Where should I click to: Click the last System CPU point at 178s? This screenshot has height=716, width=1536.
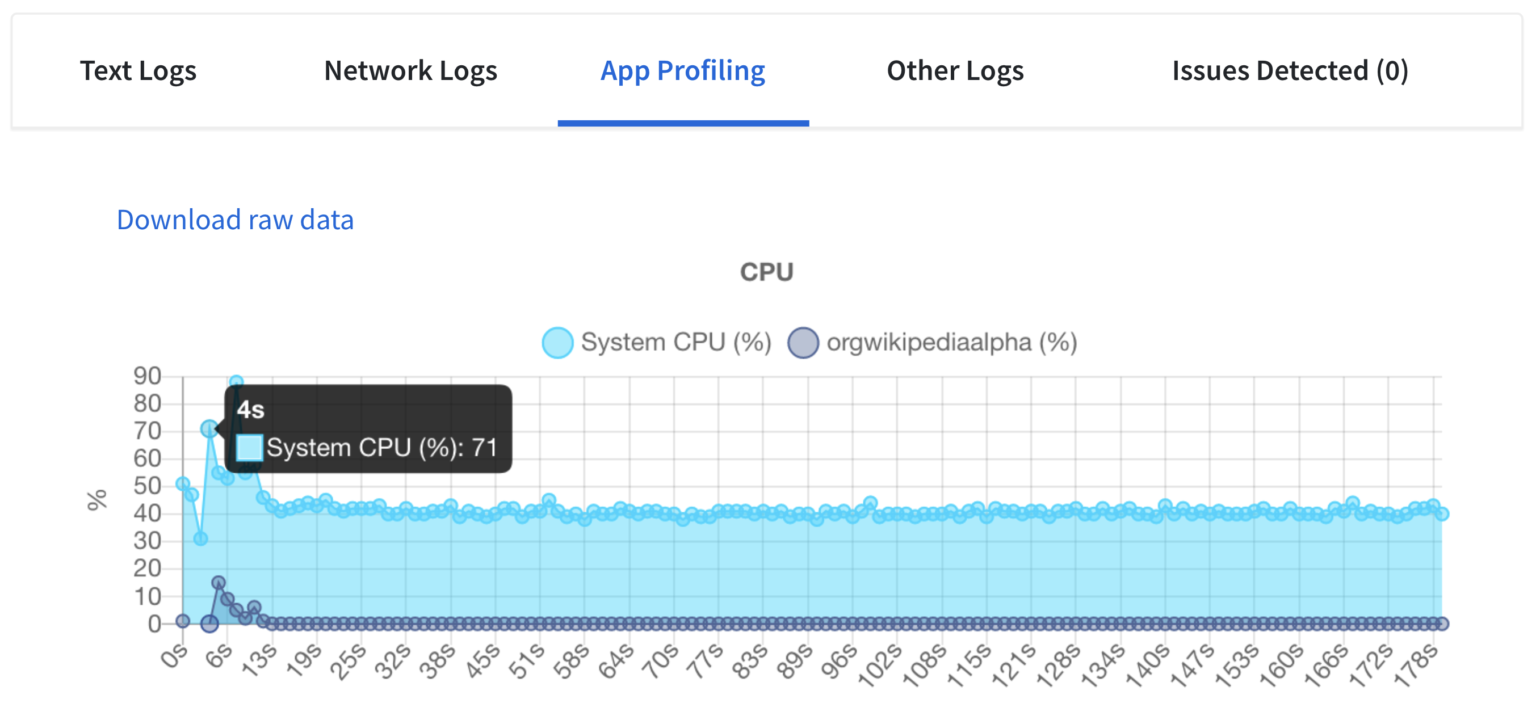(1442, 513)
